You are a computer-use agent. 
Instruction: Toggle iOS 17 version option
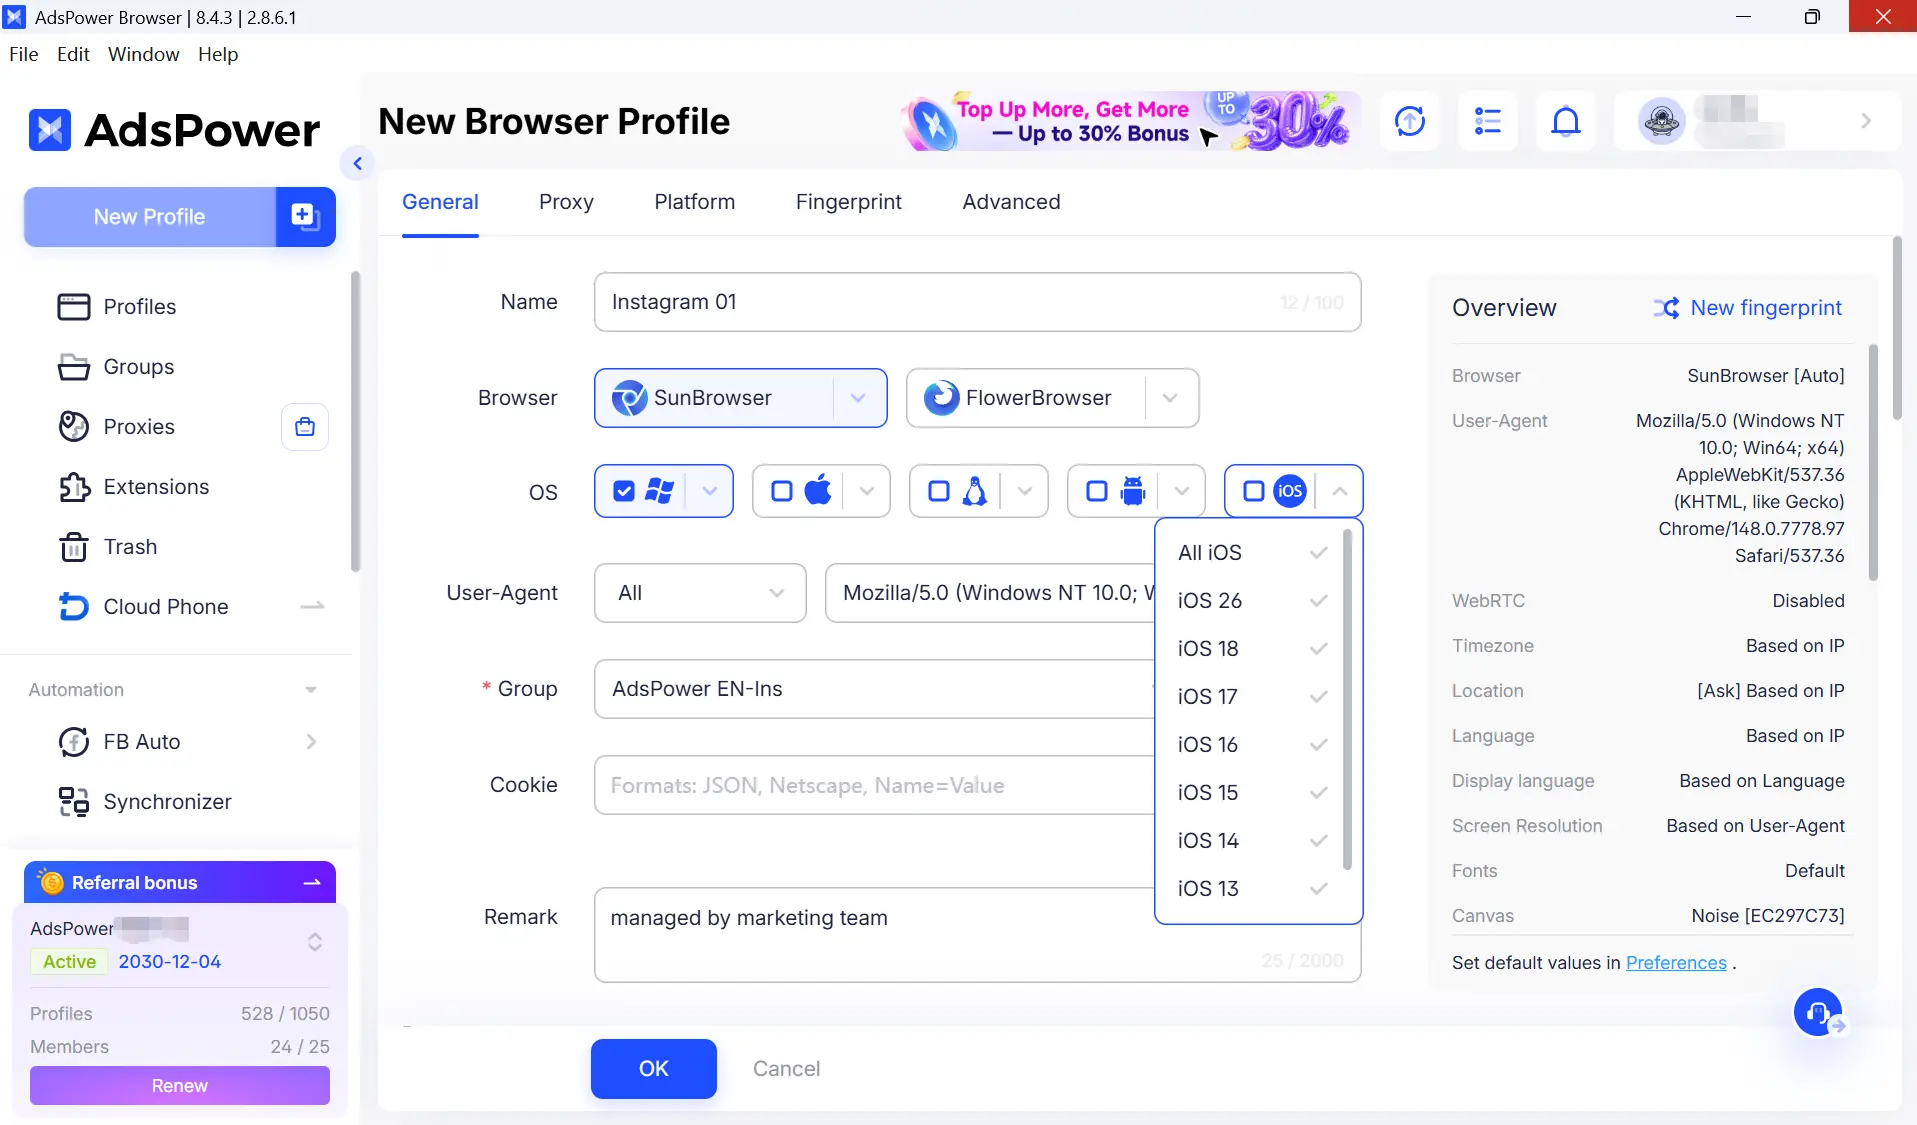[1251, 697]
